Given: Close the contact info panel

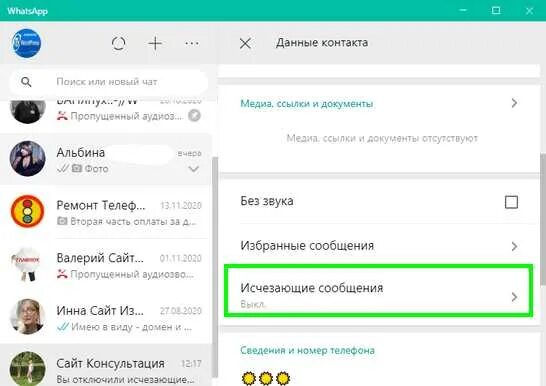Looking at the screenshot, I should [x=245, y=44].
